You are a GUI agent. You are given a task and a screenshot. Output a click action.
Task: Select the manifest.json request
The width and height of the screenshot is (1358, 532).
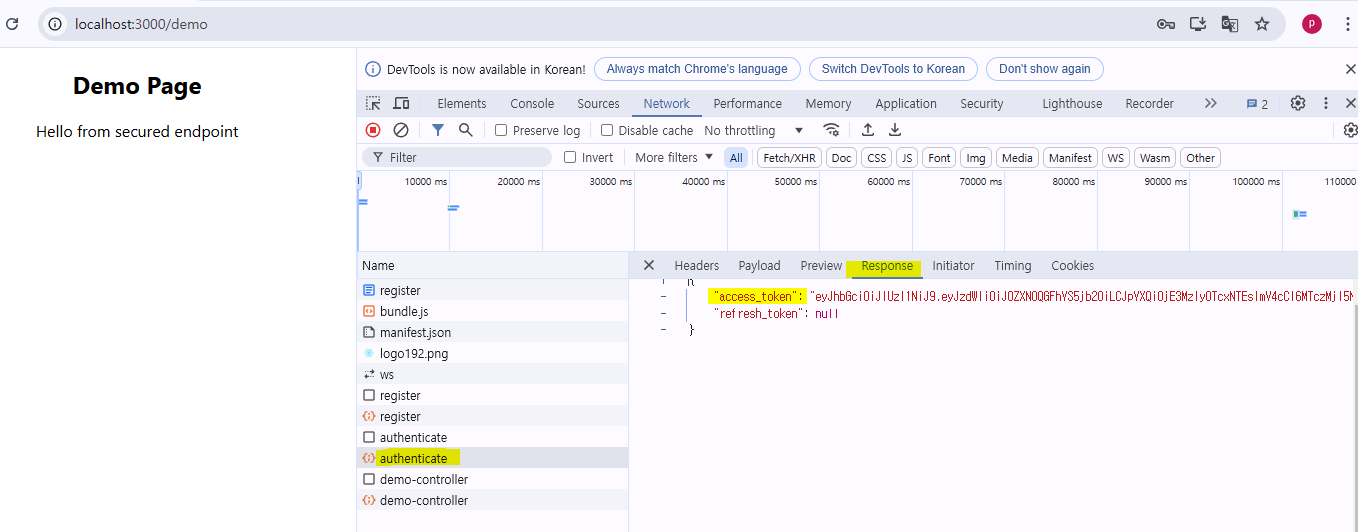point(493,332)
